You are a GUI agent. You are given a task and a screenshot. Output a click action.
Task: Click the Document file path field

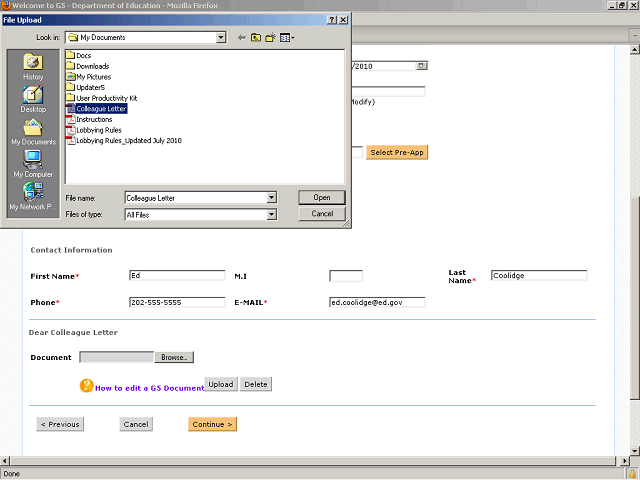click(x=117, y=357)
